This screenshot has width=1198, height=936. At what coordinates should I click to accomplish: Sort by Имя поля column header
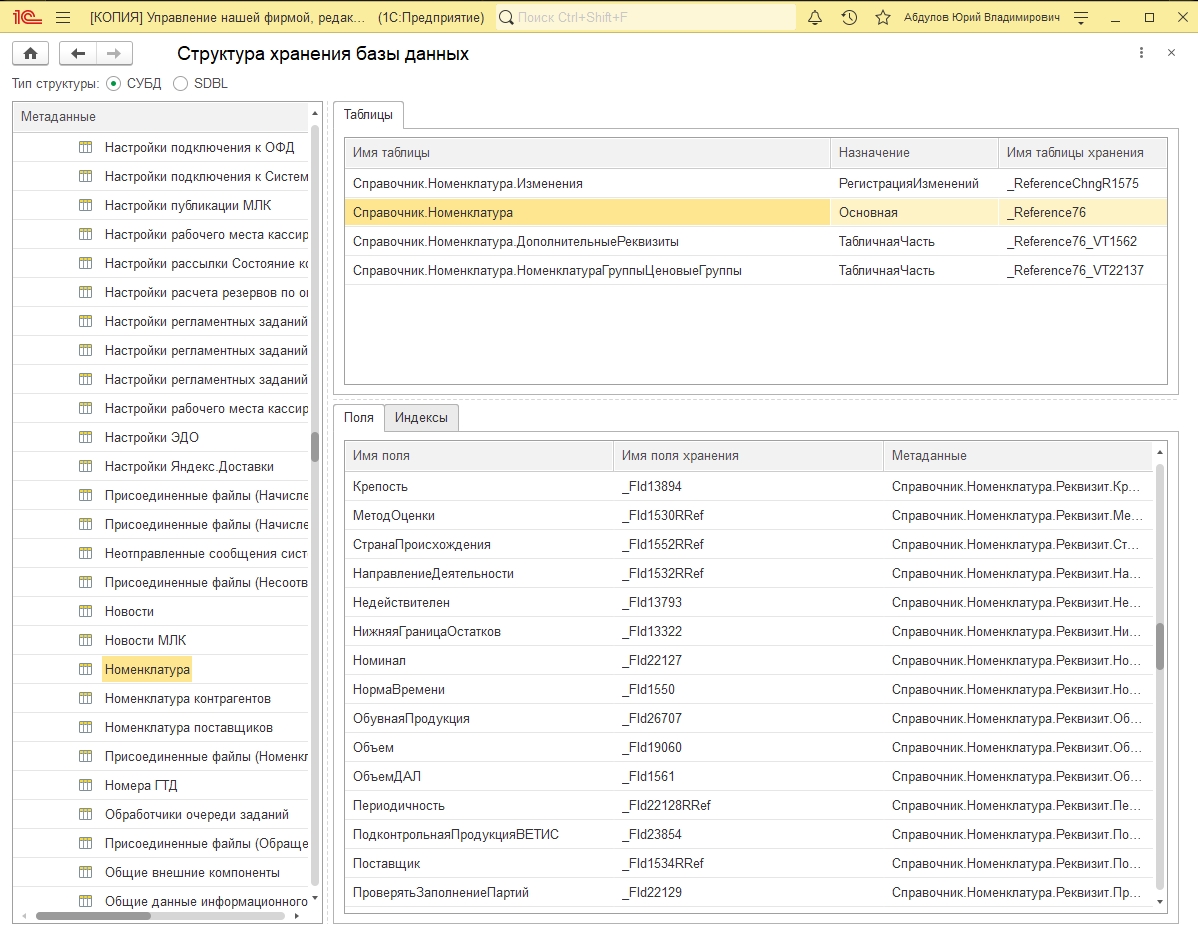(478, 456)
